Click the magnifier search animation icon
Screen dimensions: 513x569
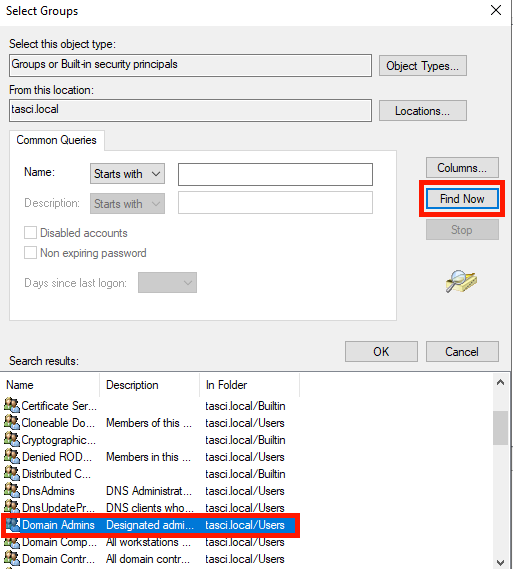(461, 281)
